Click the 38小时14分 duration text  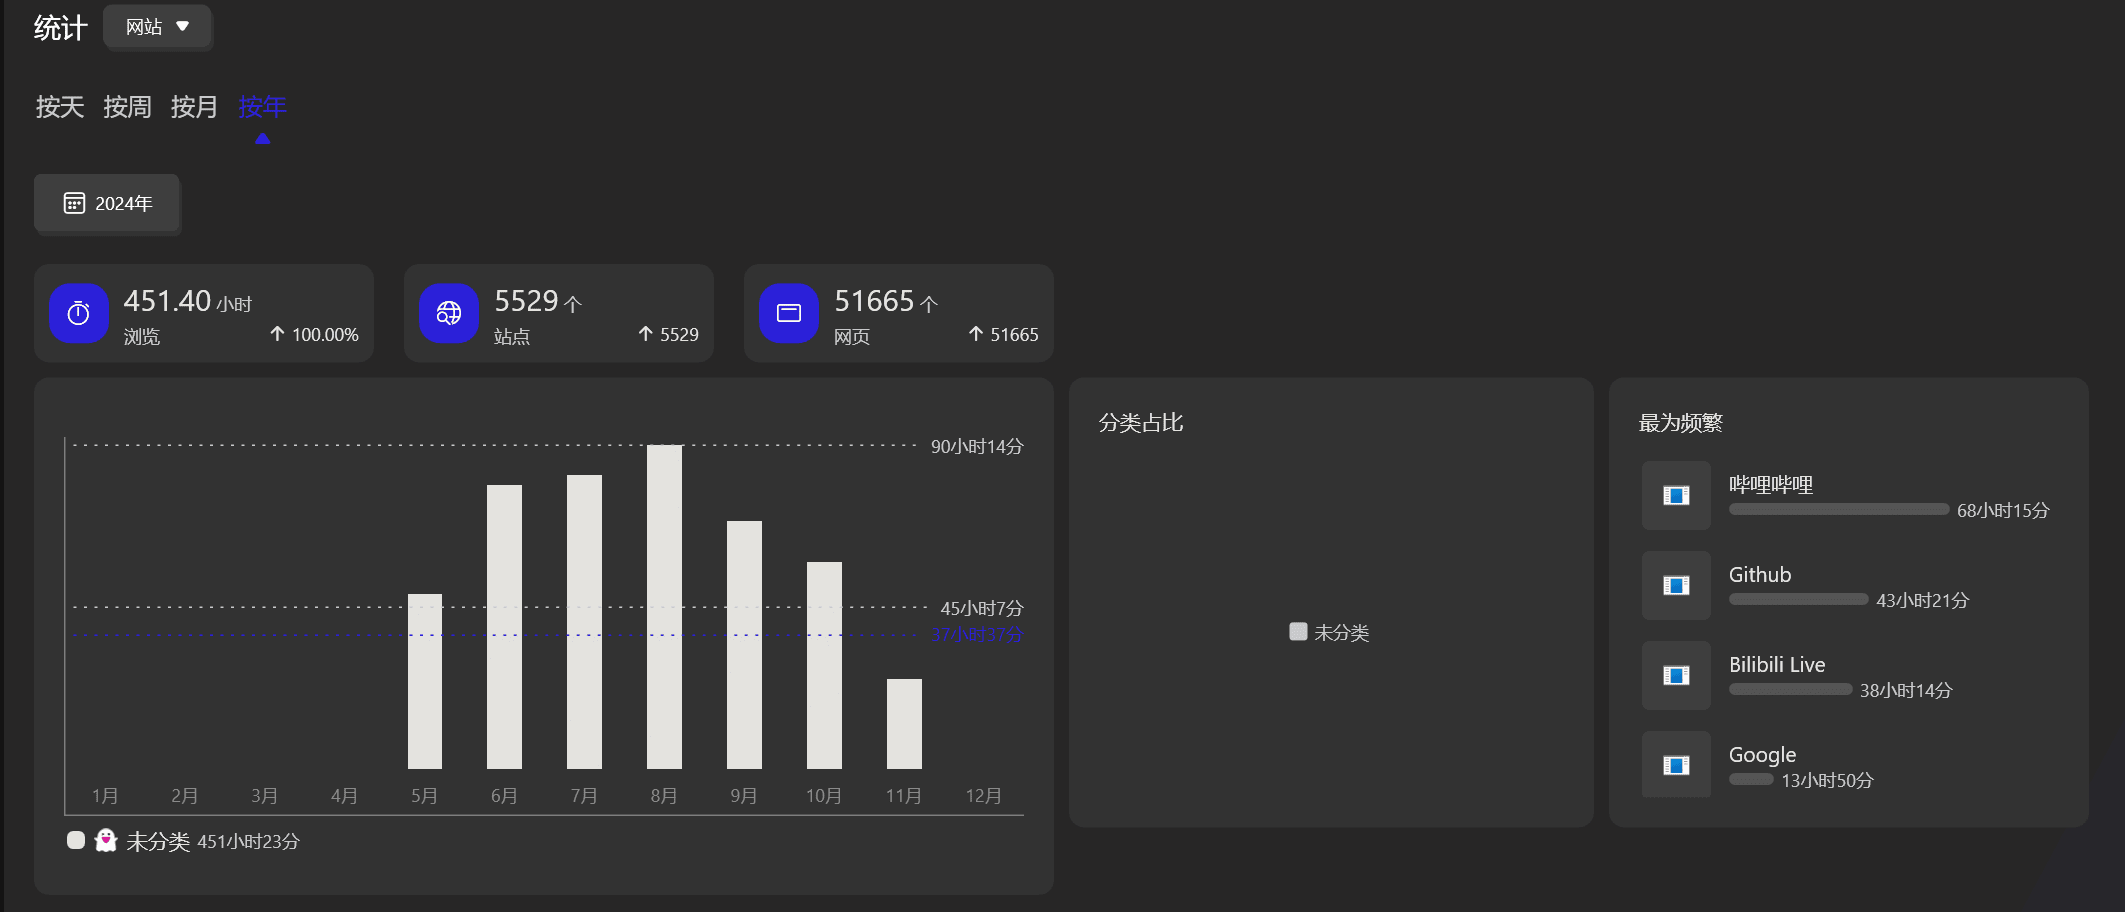point(1906,690)
